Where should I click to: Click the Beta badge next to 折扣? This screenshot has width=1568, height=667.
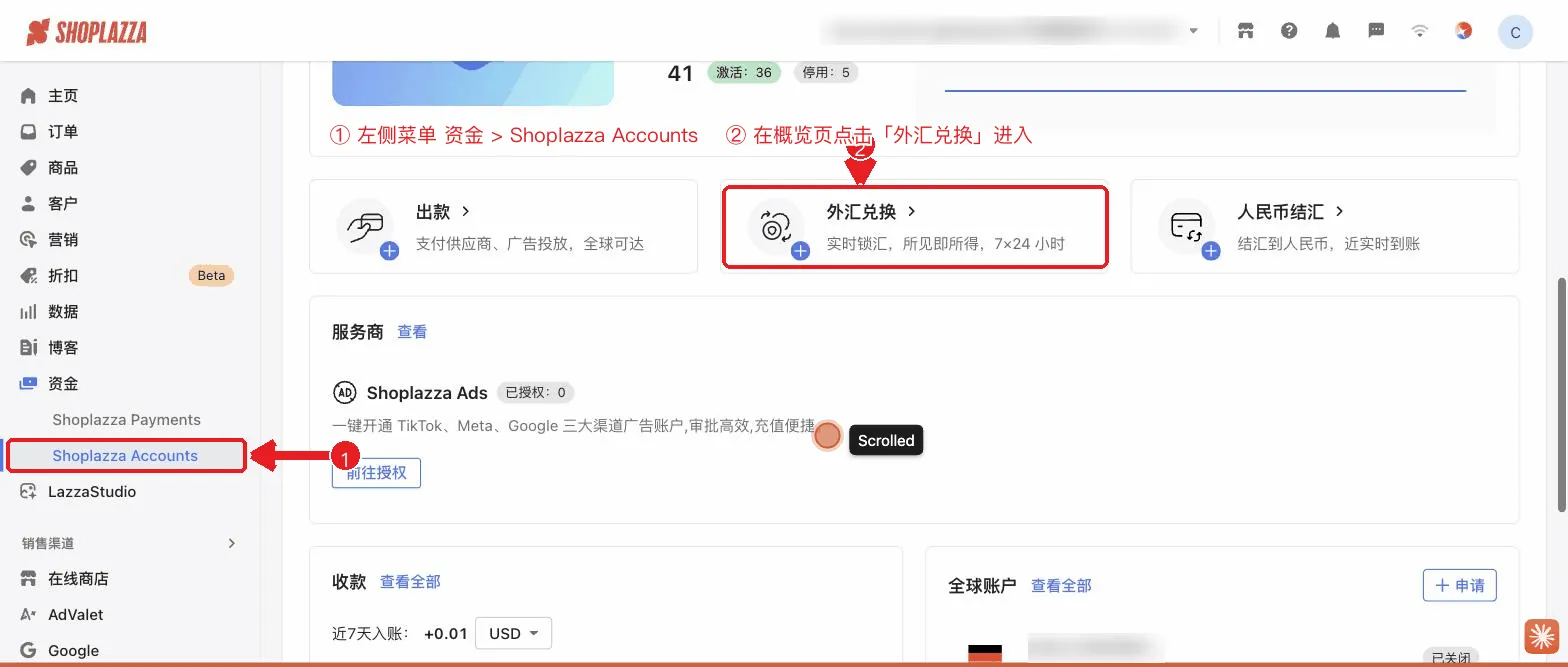click(x=211, y=276)
